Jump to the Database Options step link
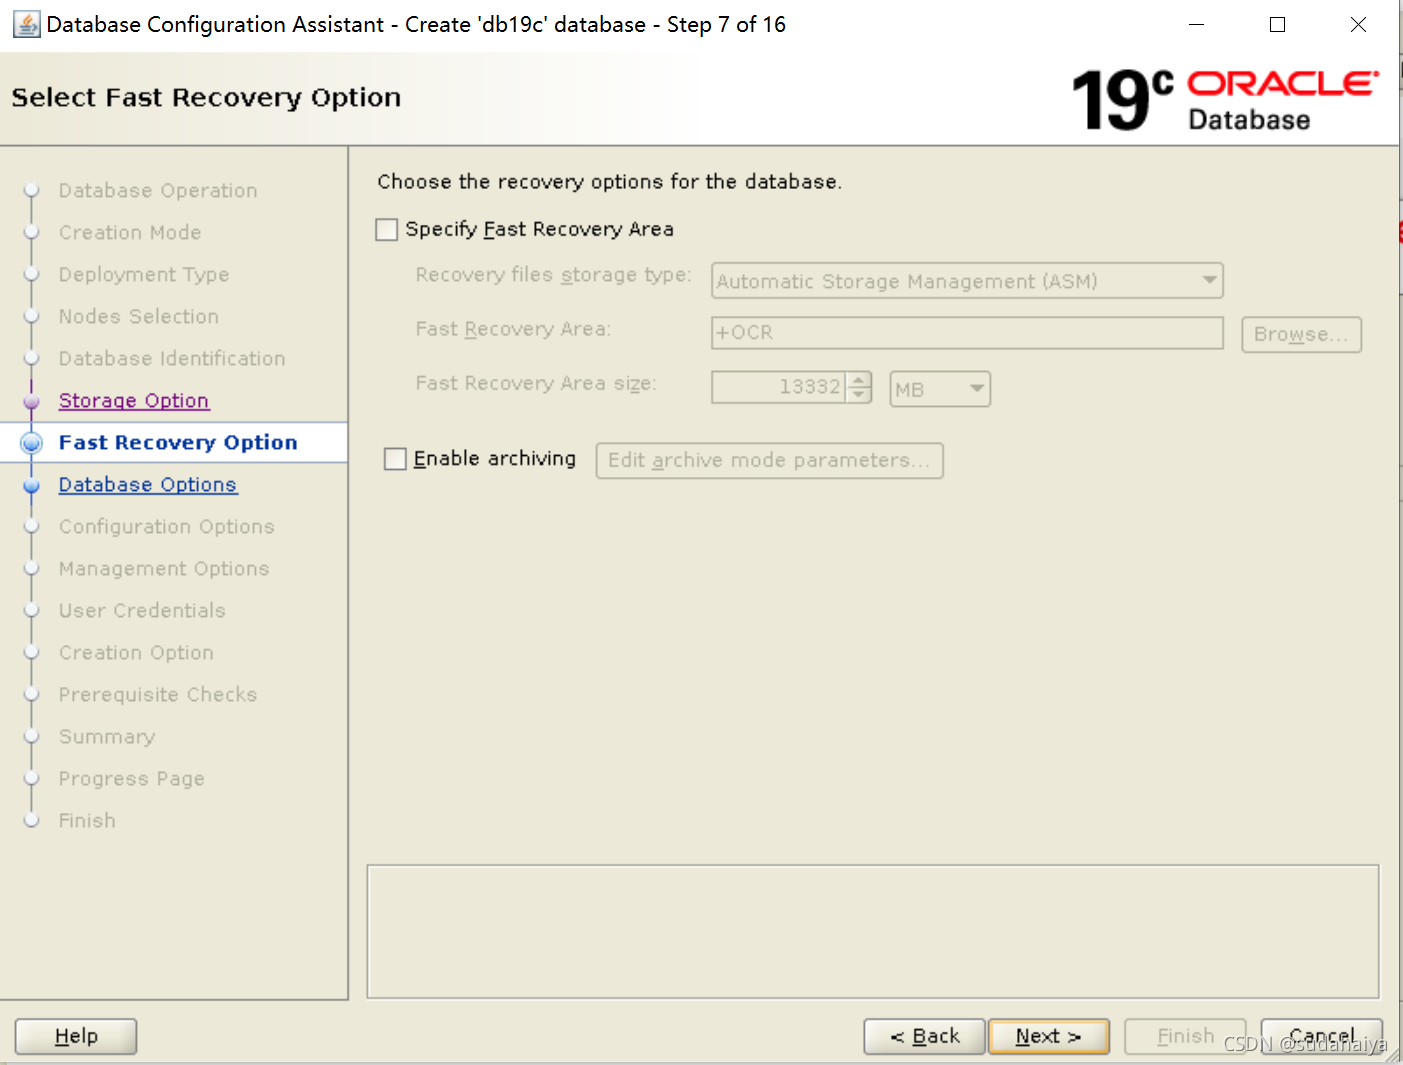The image size is (1403, 1065). 148,484
